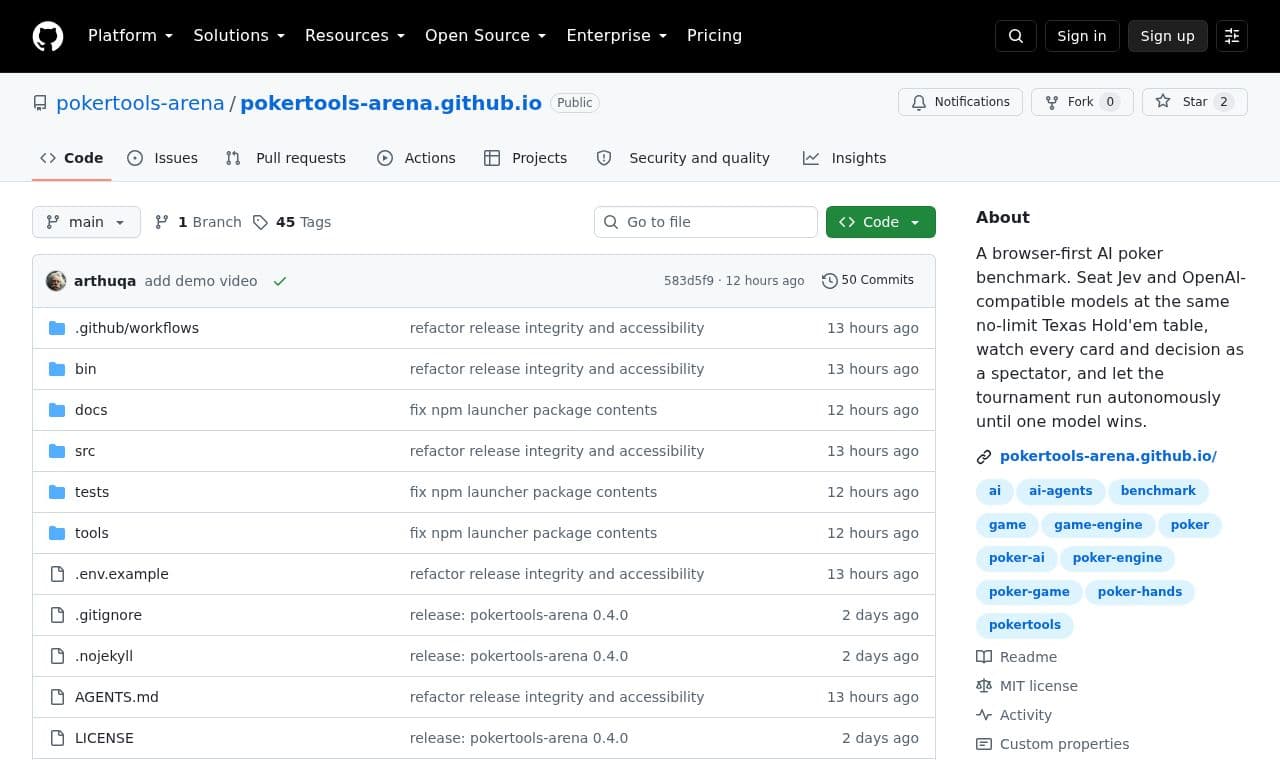Open the Security and quality tab
Image resolution: width=1280 pixels, height=760 pixels.
click(684, 158)
